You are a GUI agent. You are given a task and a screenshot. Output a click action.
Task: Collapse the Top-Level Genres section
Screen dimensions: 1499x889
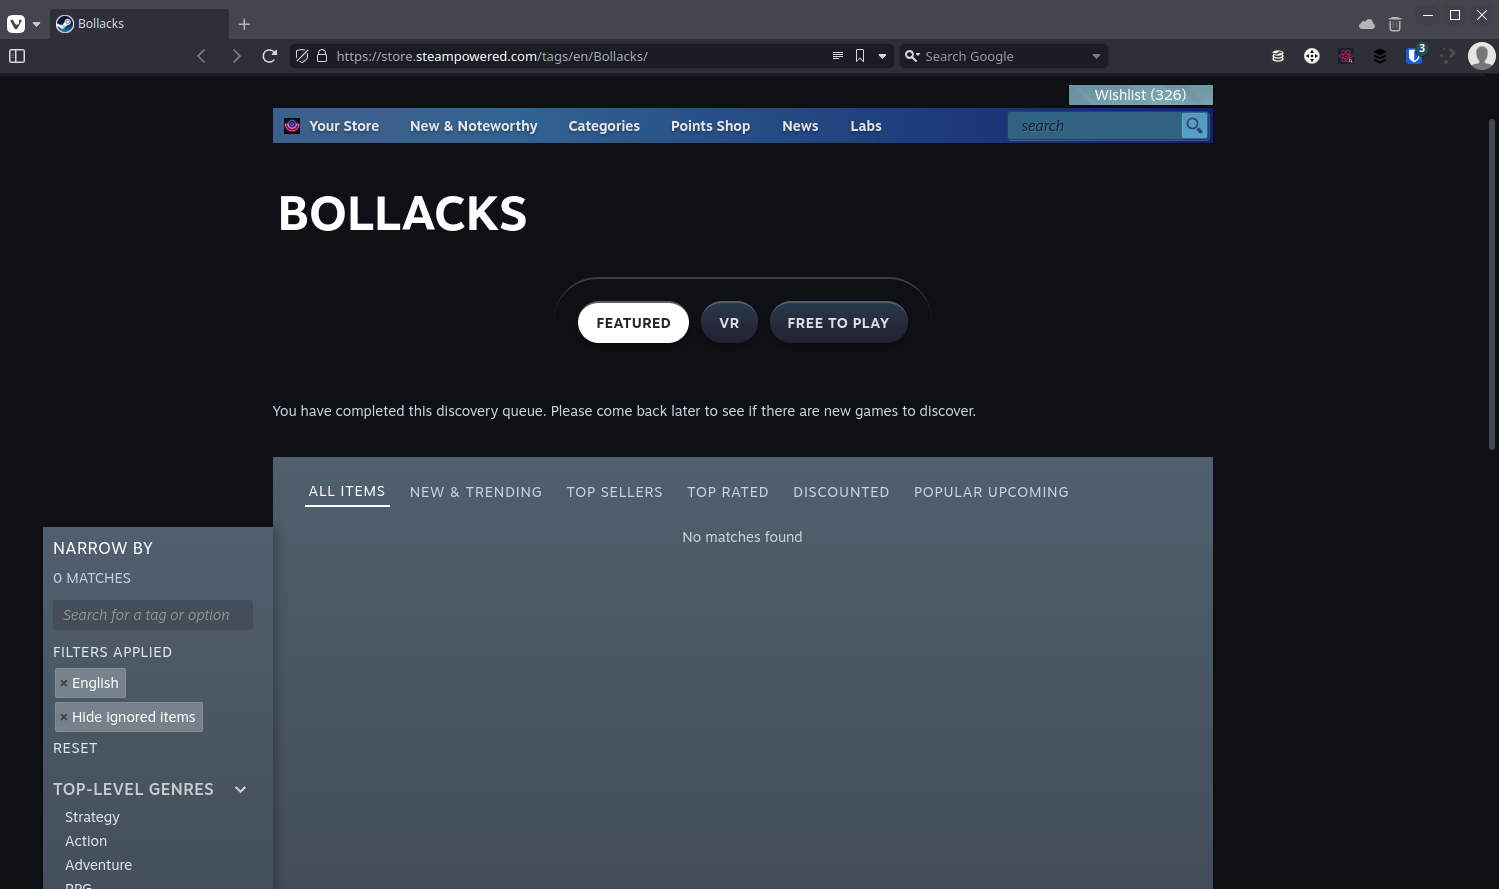[x=240, y=789]
